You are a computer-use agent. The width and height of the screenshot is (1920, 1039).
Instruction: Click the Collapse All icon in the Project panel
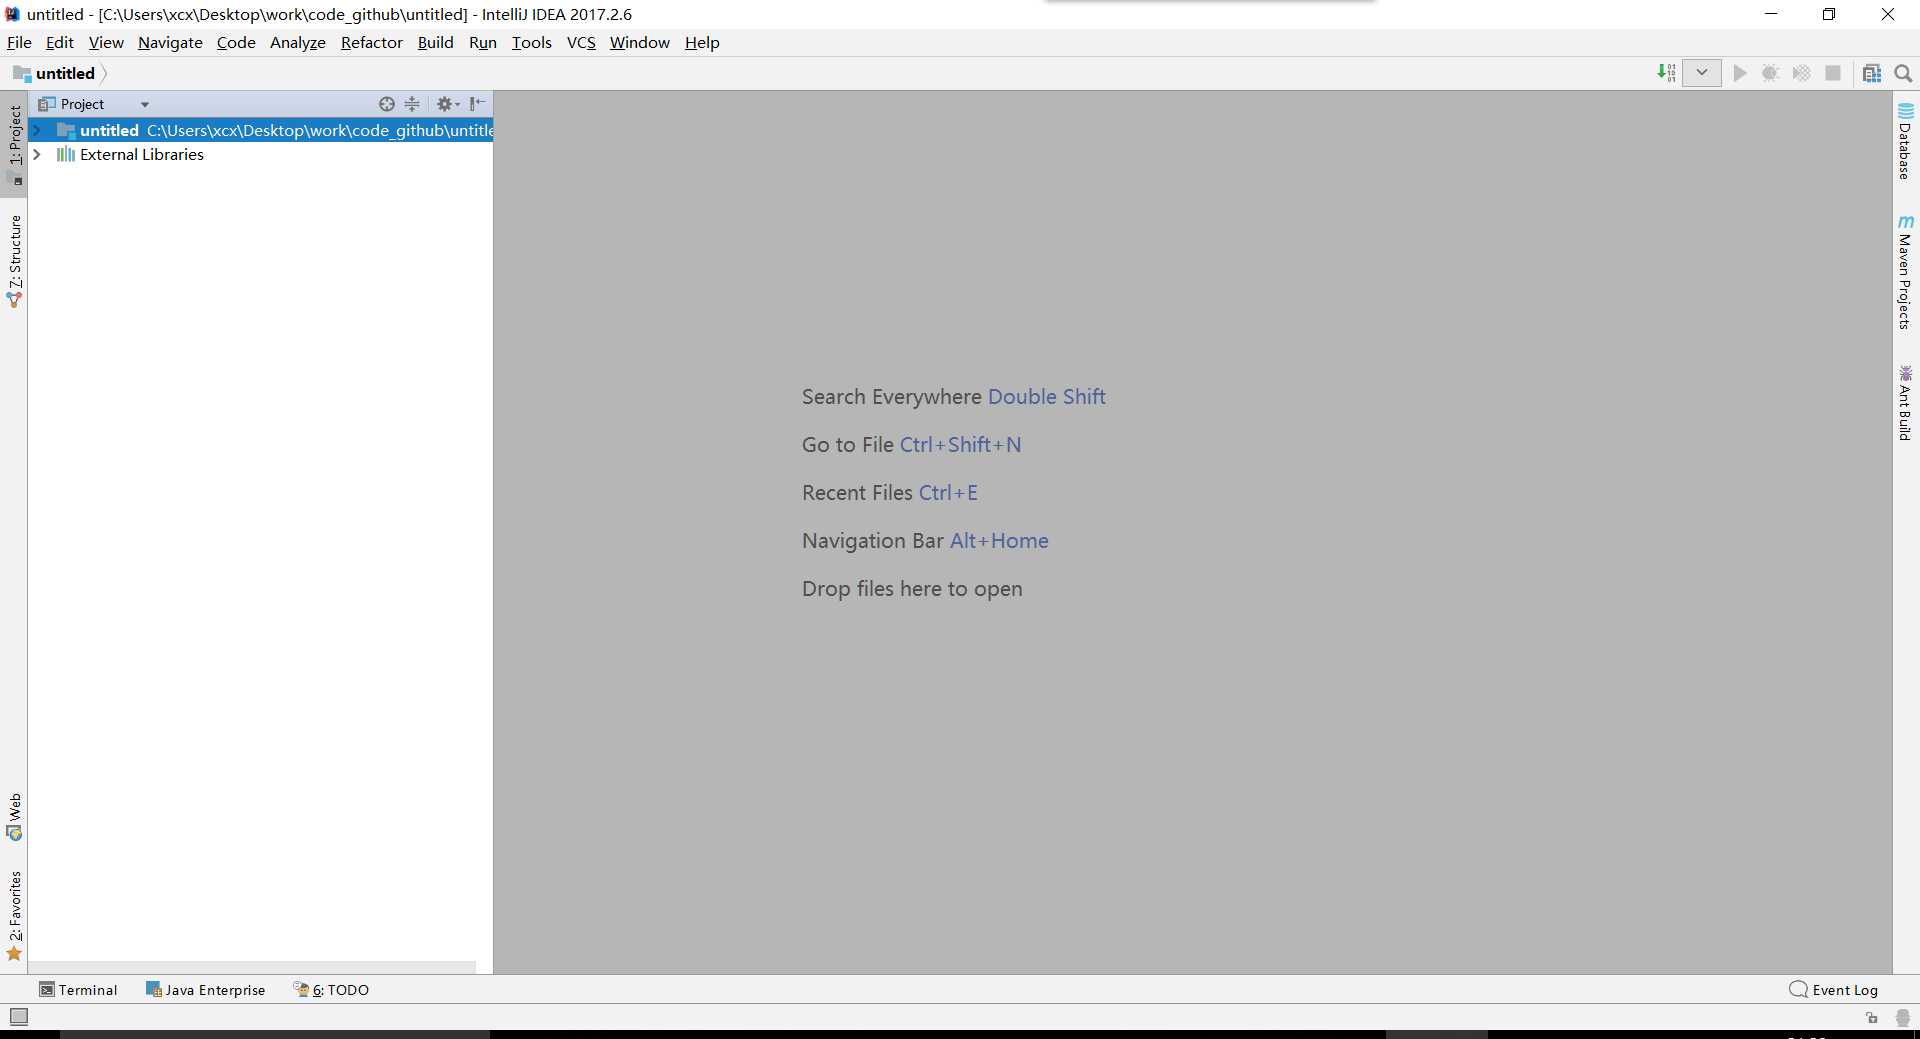point(412,104)
